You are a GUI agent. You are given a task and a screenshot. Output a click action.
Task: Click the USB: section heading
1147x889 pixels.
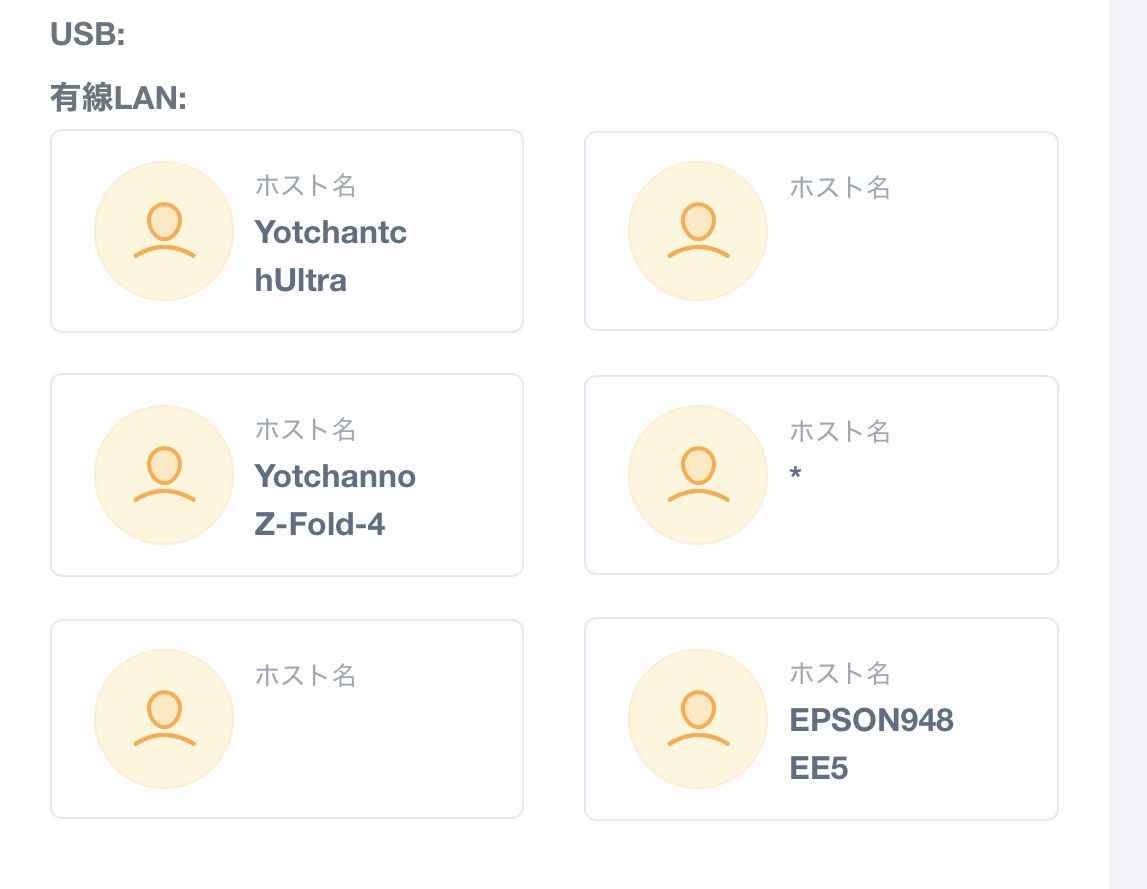point(88,35)
